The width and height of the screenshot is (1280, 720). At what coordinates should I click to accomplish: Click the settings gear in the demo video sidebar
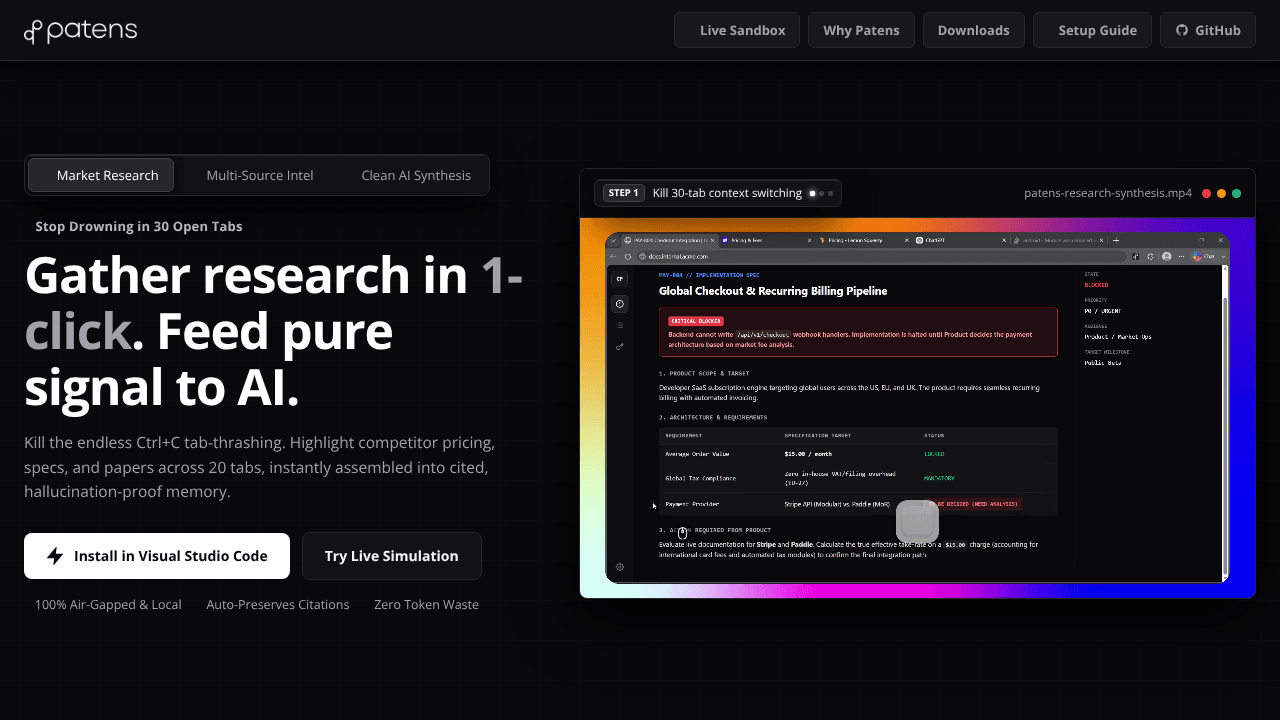pos(620,567)
